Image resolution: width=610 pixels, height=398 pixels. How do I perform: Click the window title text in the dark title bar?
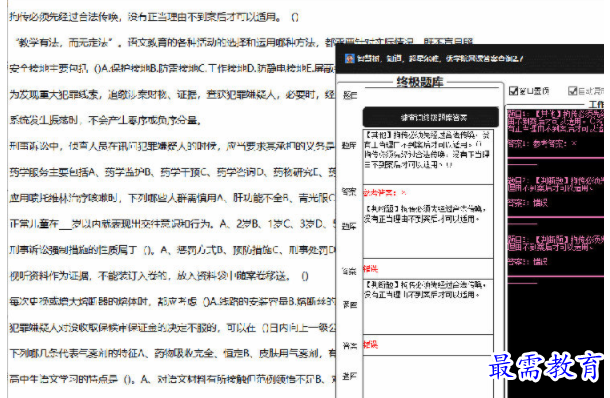pyautogui.click(x=440, y=59)
